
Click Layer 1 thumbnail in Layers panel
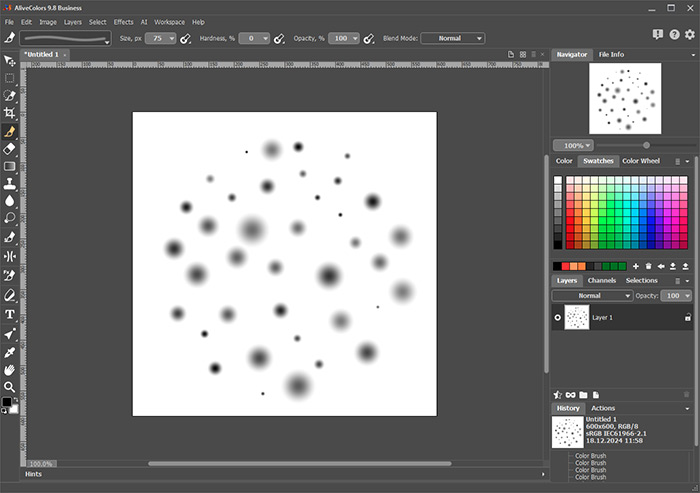tap(577, 318)
